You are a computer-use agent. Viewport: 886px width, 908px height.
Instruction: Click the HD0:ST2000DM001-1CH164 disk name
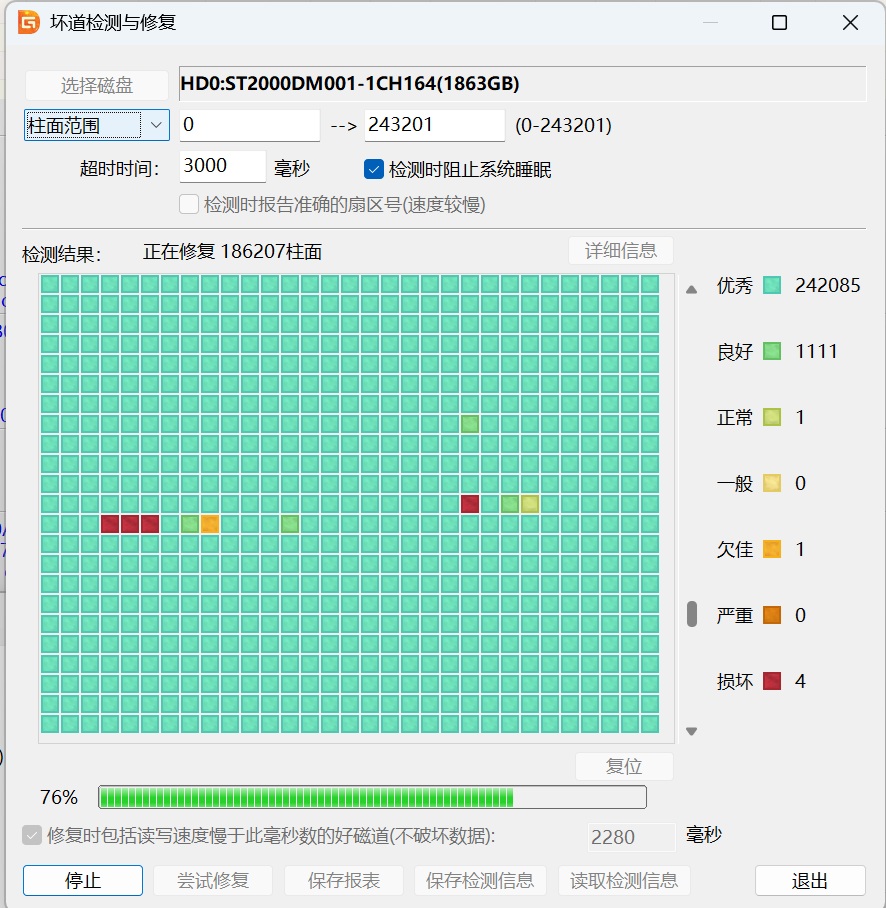350,84
